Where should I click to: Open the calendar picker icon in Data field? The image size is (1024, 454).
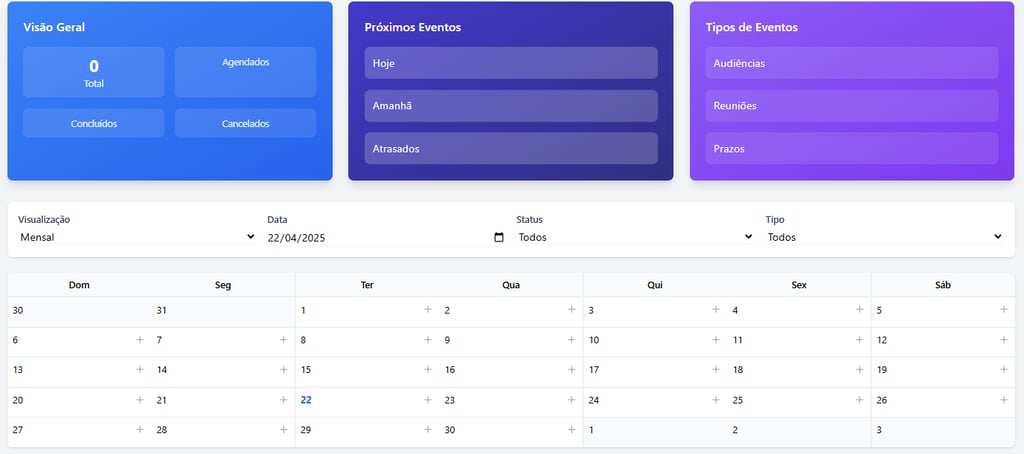[x=499, y=237]
